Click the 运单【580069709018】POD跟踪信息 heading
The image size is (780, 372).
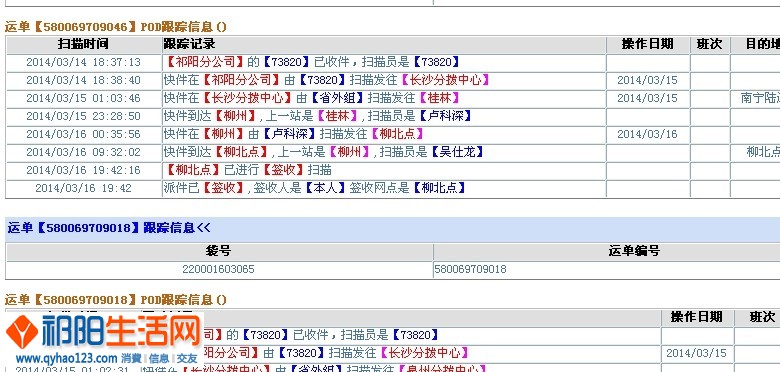click(x=115, y=299)
